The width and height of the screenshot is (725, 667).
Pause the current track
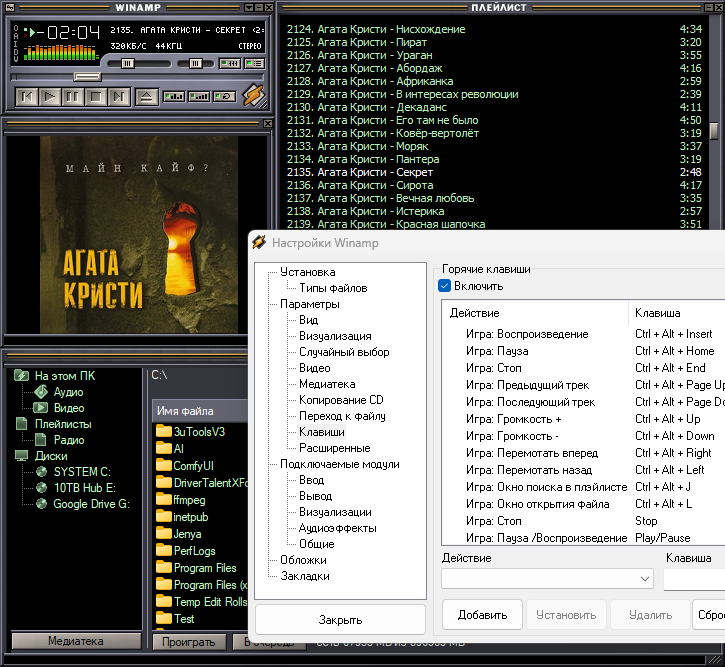coord(73,97)
